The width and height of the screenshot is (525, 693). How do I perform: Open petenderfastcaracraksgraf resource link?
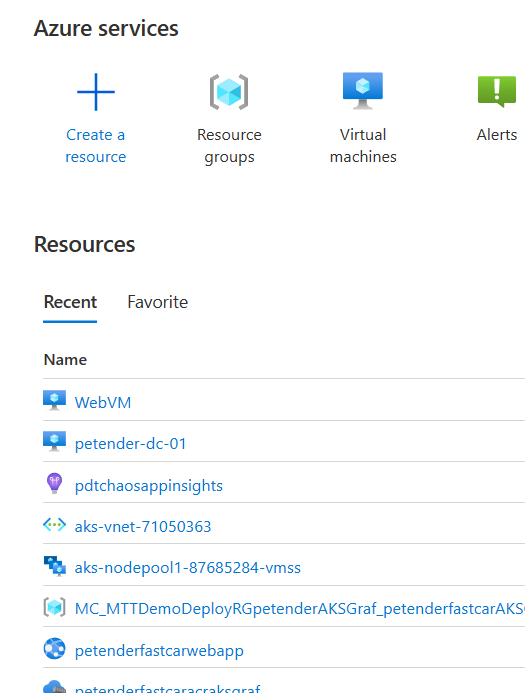[167, 688]
